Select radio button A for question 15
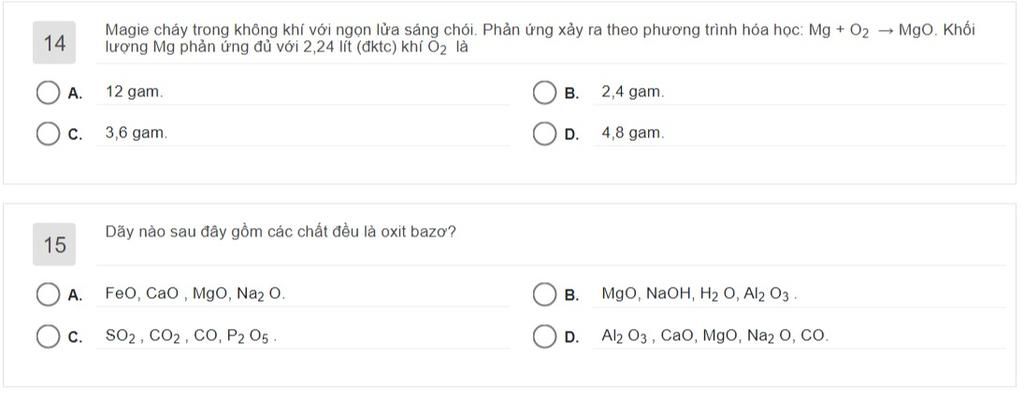 [48, 295]
